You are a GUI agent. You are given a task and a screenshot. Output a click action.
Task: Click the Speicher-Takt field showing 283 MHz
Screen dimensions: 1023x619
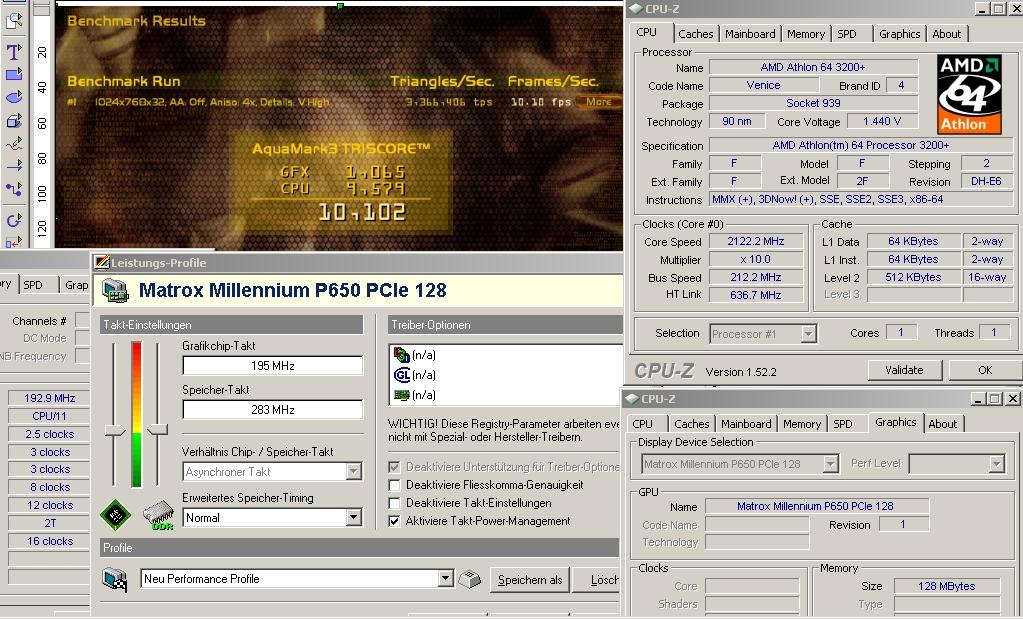(x=273, y=410)
